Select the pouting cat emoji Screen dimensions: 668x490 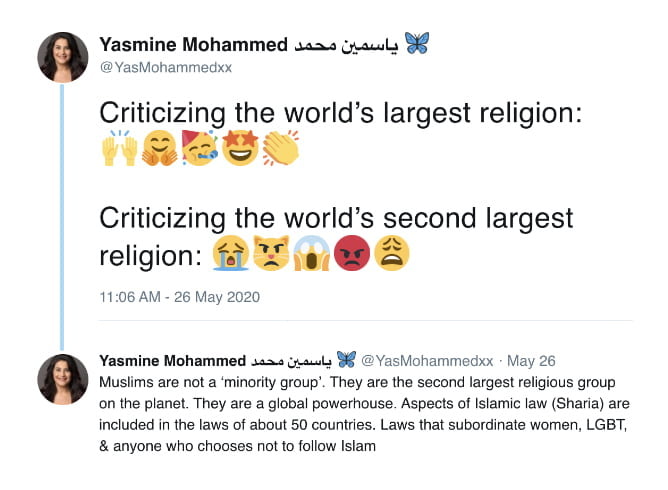pos(271,255)
